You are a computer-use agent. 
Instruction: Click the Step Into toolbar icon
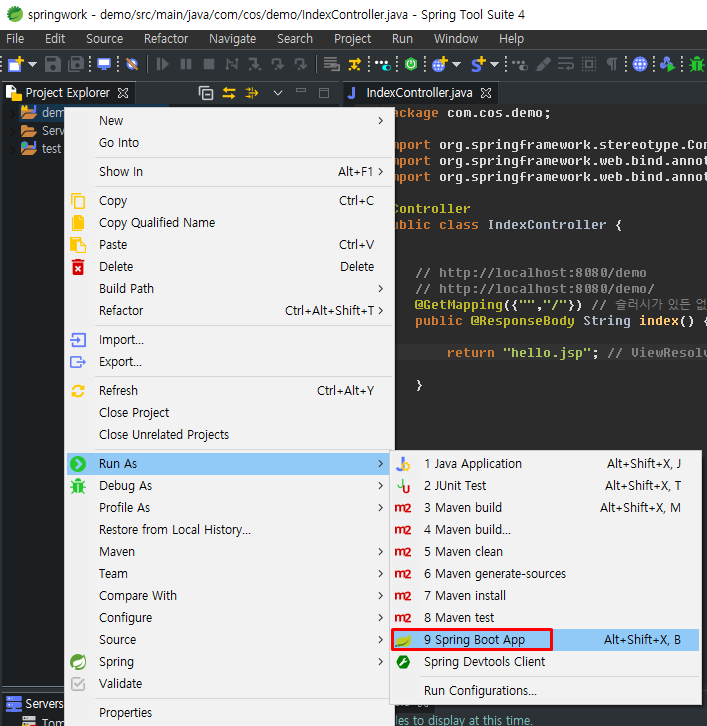pos(255,64)
